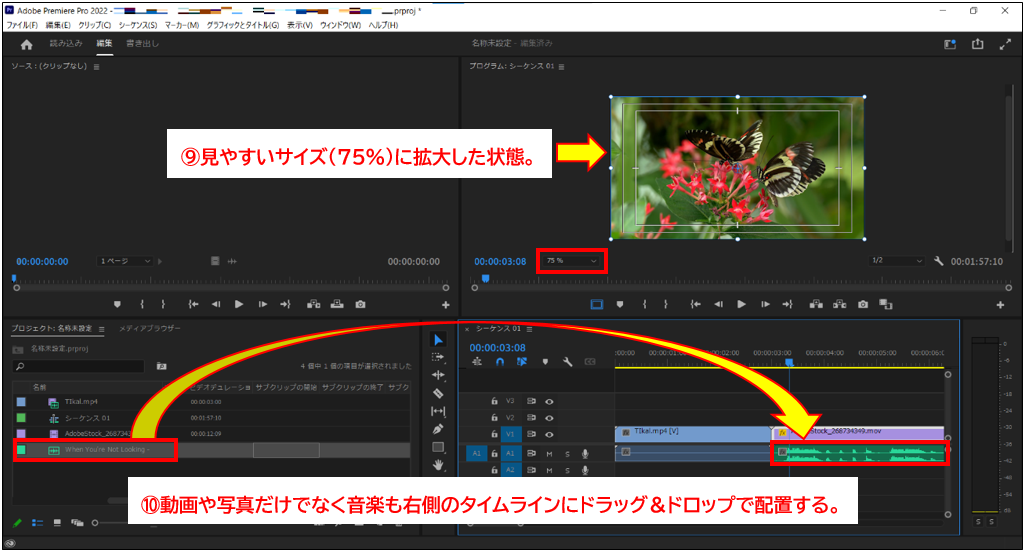This screenshot has height=552, width=1026.
Task: Select the Hand tool
Action: point(438,465)
